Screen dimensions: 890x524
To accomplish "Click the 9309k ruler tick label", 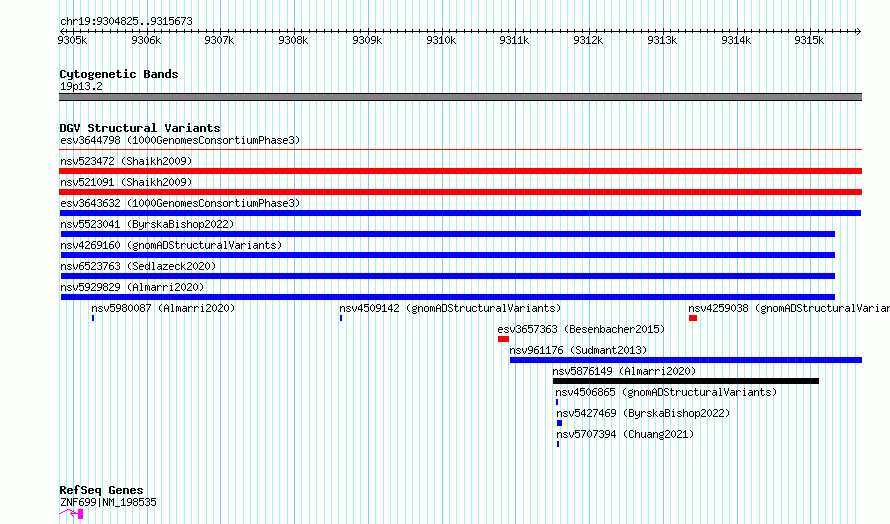I will pyautogui.click(x=367, y=40).
